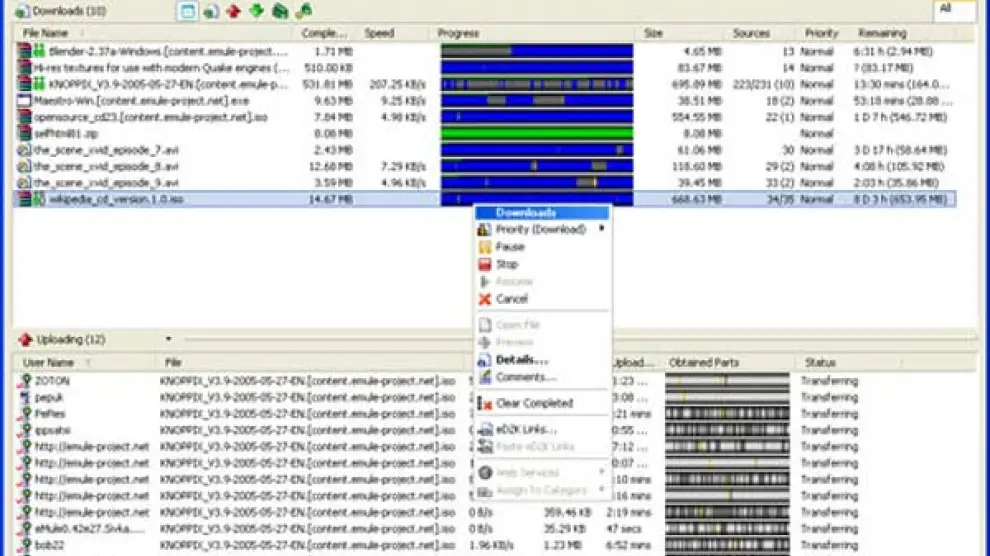Click the client icon next to user ZOTON
Image resolution: width=990 pixels, height=556 pixels.
[x=25, y=381]
